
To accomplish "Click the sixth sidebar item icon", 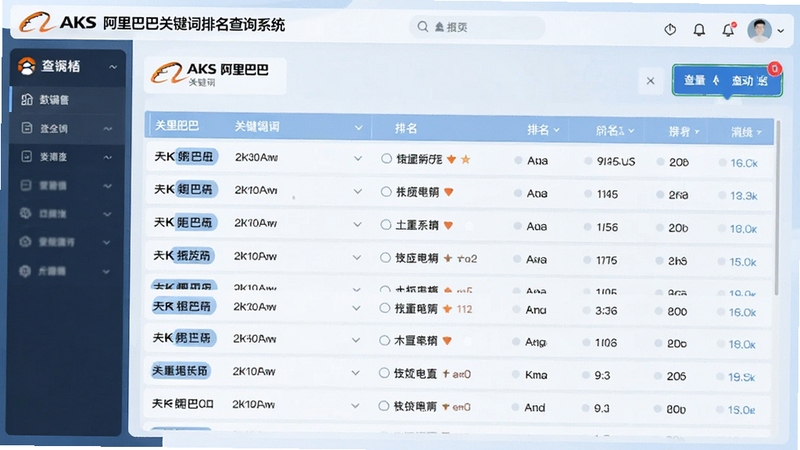I will [x=25, y=242].
